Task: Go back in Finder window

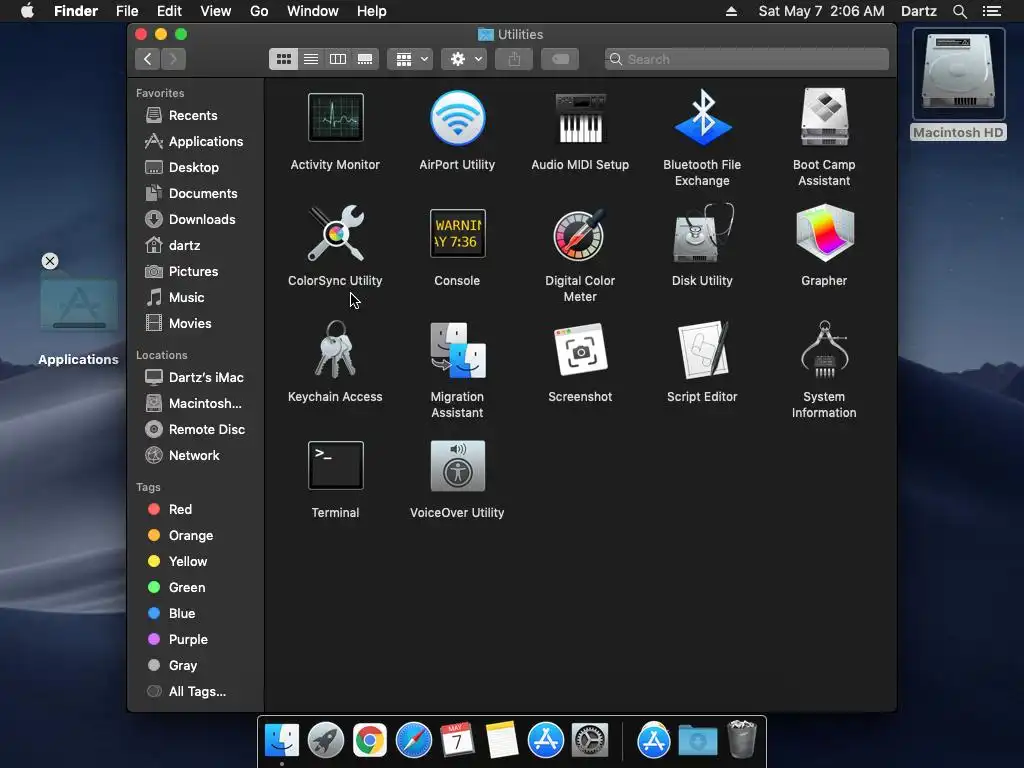Action: pos(148,59)
